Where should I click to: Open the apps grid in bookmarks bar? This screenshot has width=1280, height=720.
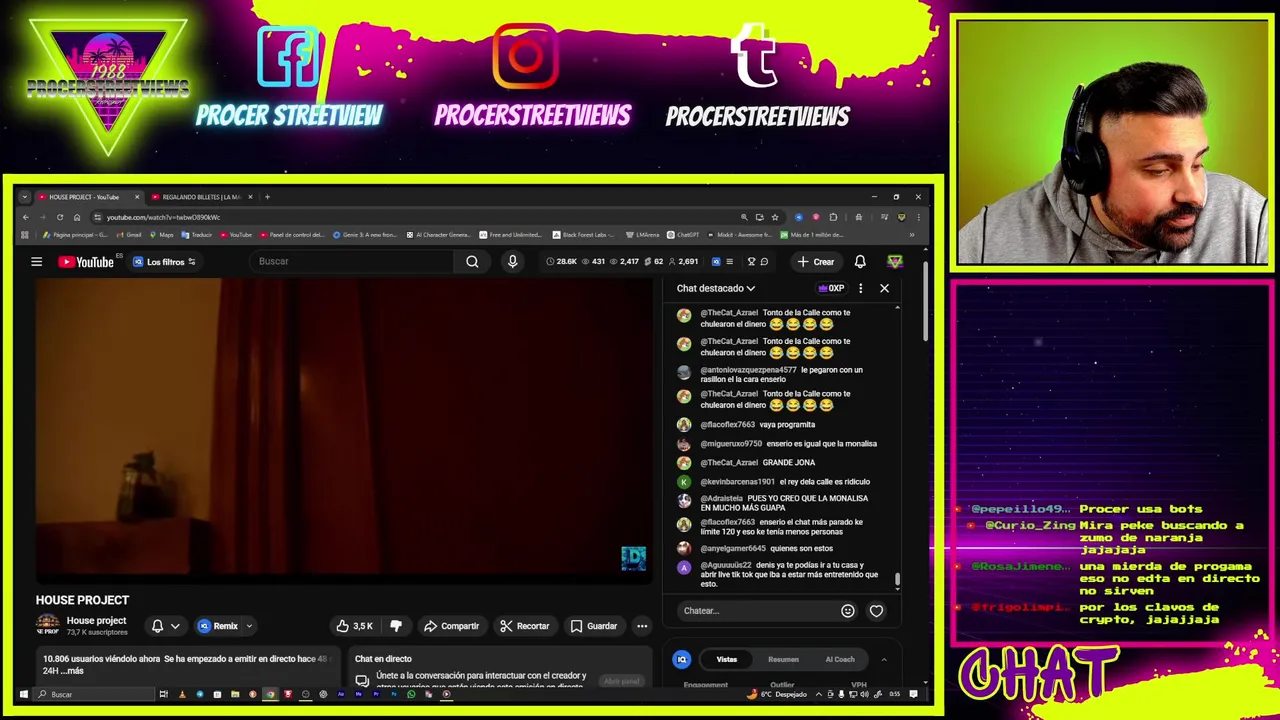coord(25,235)
